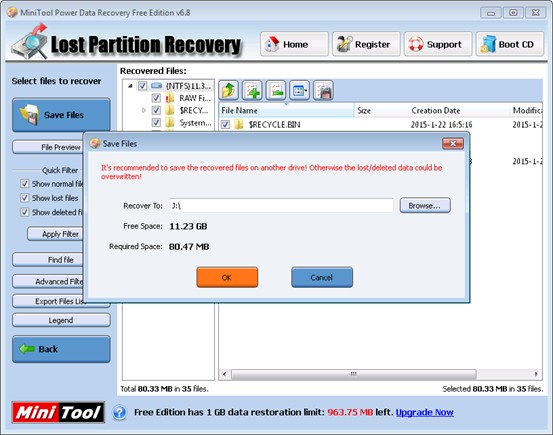Click the up-folder arrow toolbar icon
The width and height of the screenshot is (553, 435).
(x=228, y=90)
